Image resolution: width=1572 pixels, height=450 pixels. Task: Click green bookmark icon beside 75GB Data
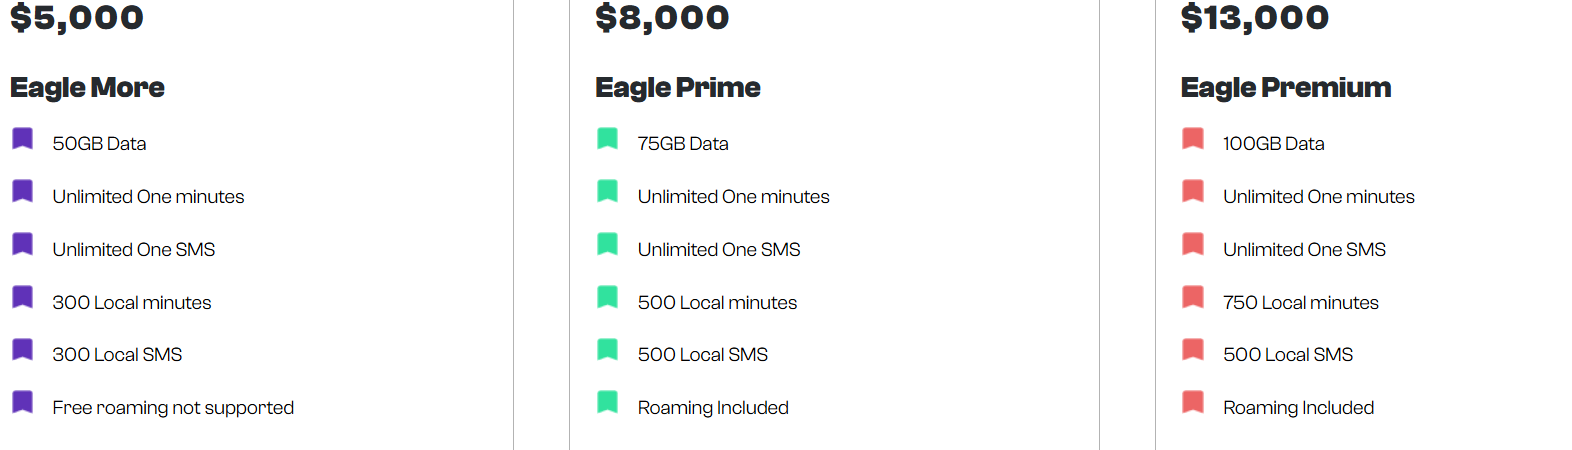coord(608,138)
